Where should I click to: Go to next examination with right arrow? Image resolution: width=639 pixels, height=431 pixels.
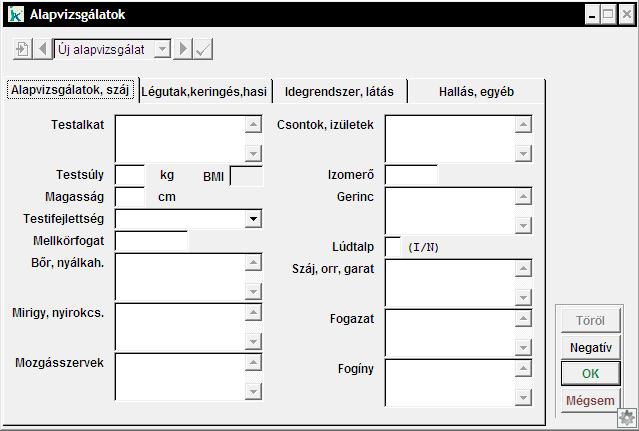(184, 49)
